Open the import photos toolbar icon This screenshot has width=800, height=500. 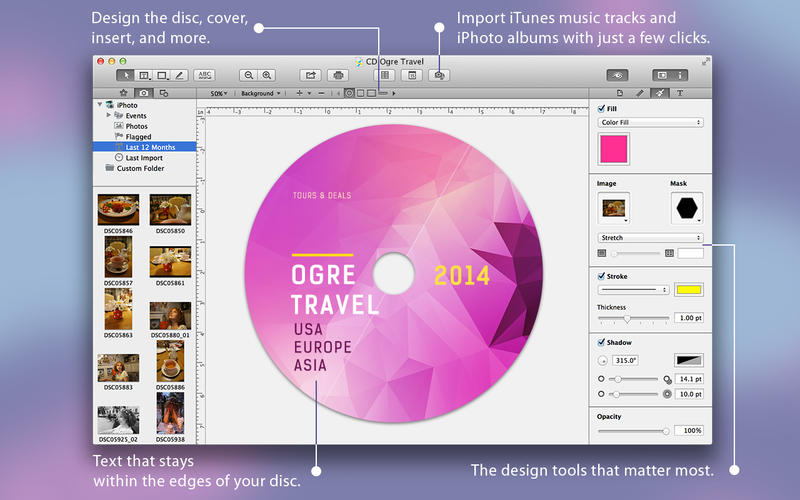(439, 75)
